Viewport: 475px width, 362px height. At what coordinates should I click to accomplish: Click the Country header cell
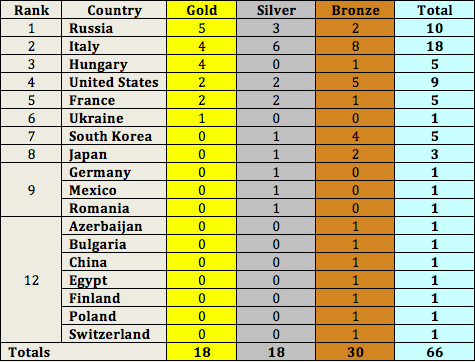pos(114,10)
